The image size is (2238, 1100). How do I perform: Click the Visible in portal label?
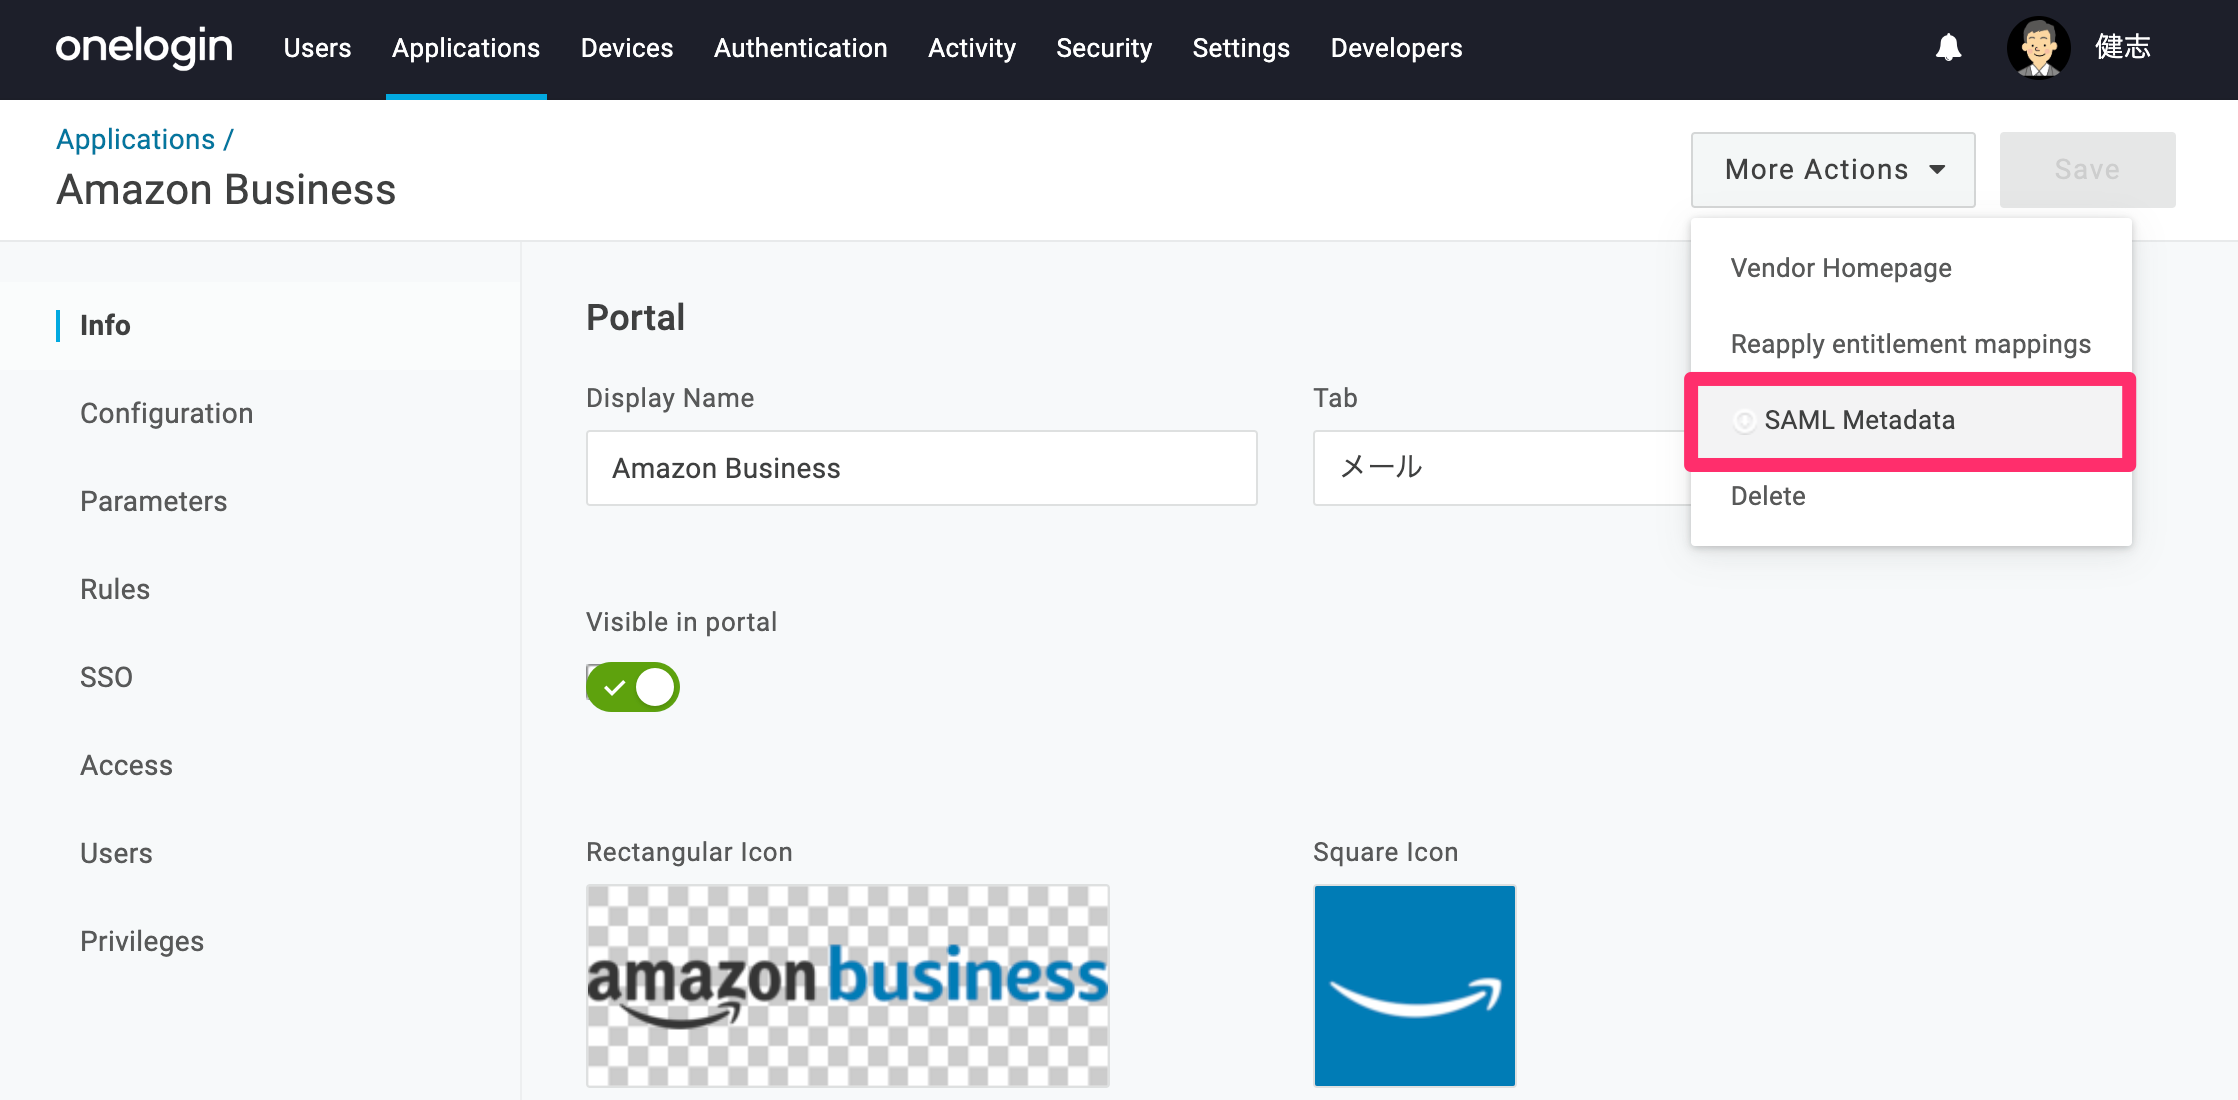(681, 622)
